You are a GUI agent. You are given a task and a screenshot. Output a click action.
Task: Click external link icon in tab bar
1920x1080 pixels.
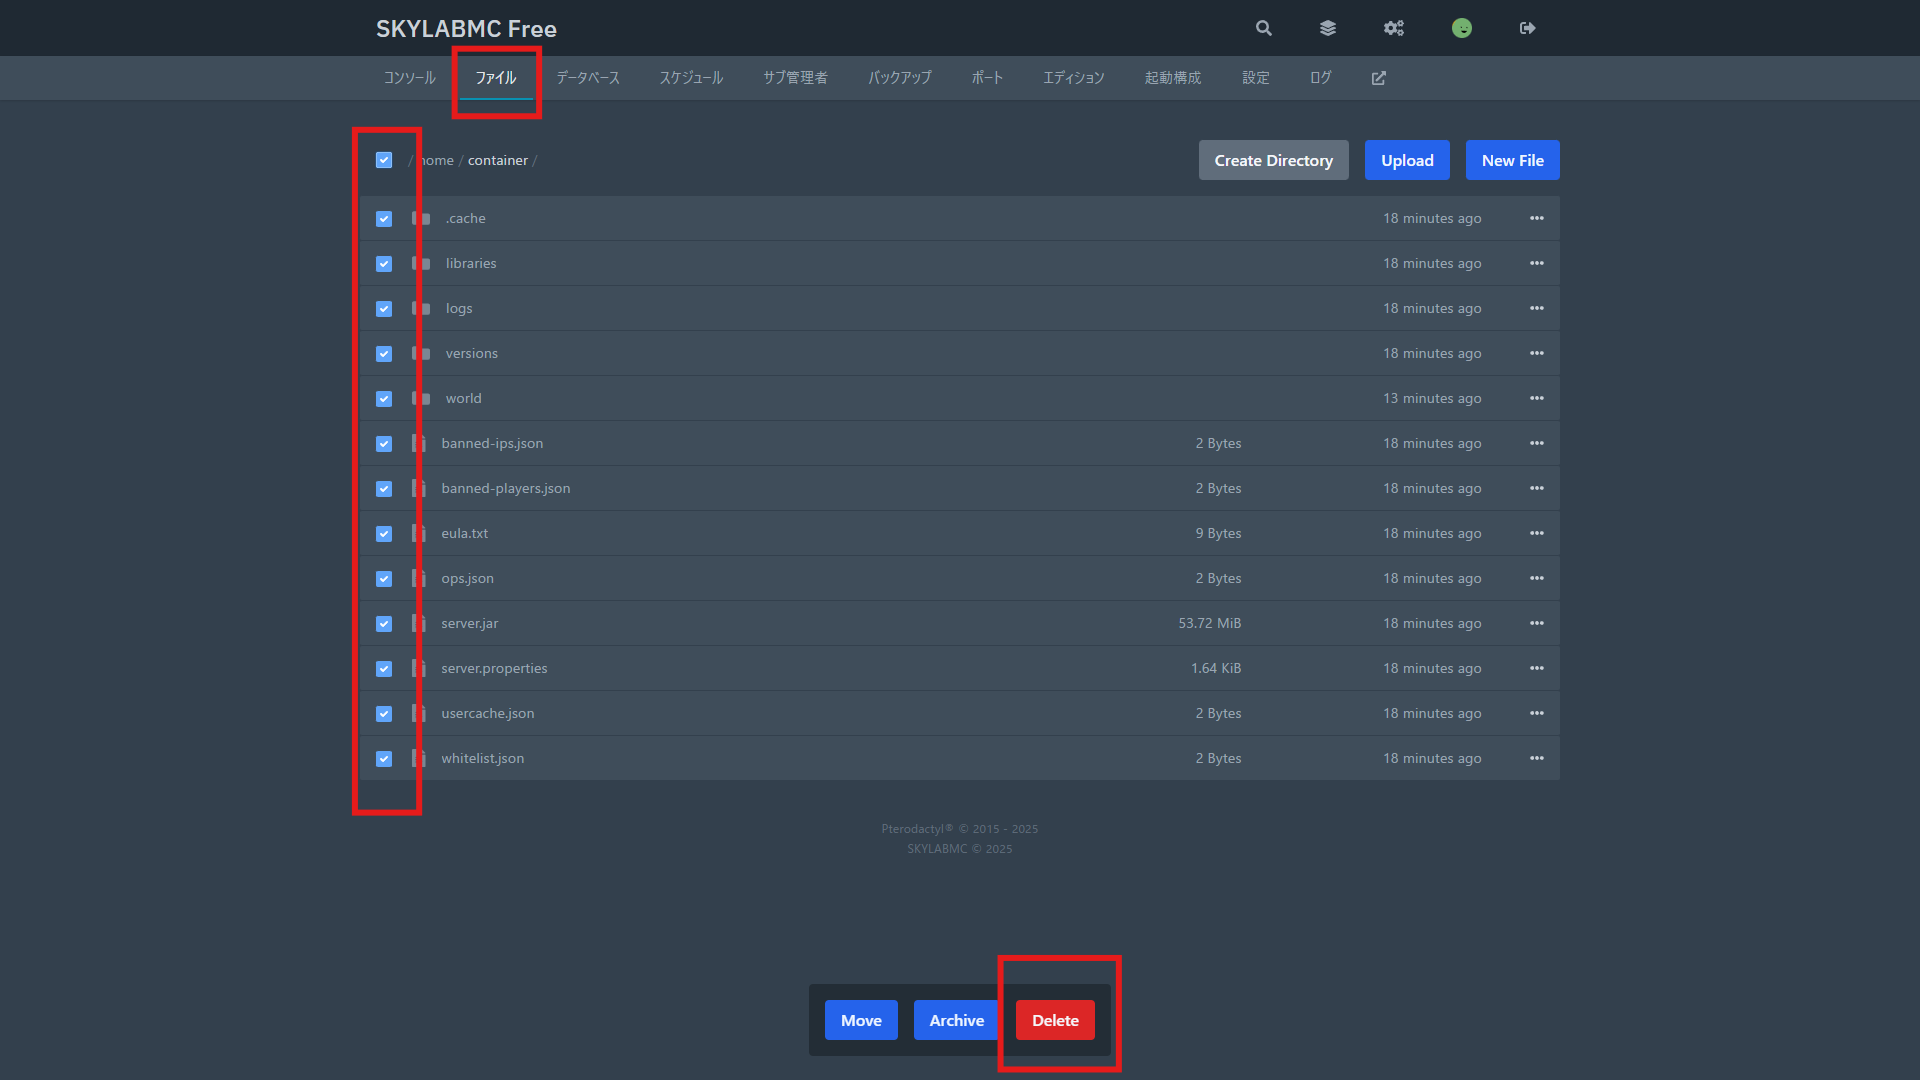pyautogui.click(x=1378, y=78)
